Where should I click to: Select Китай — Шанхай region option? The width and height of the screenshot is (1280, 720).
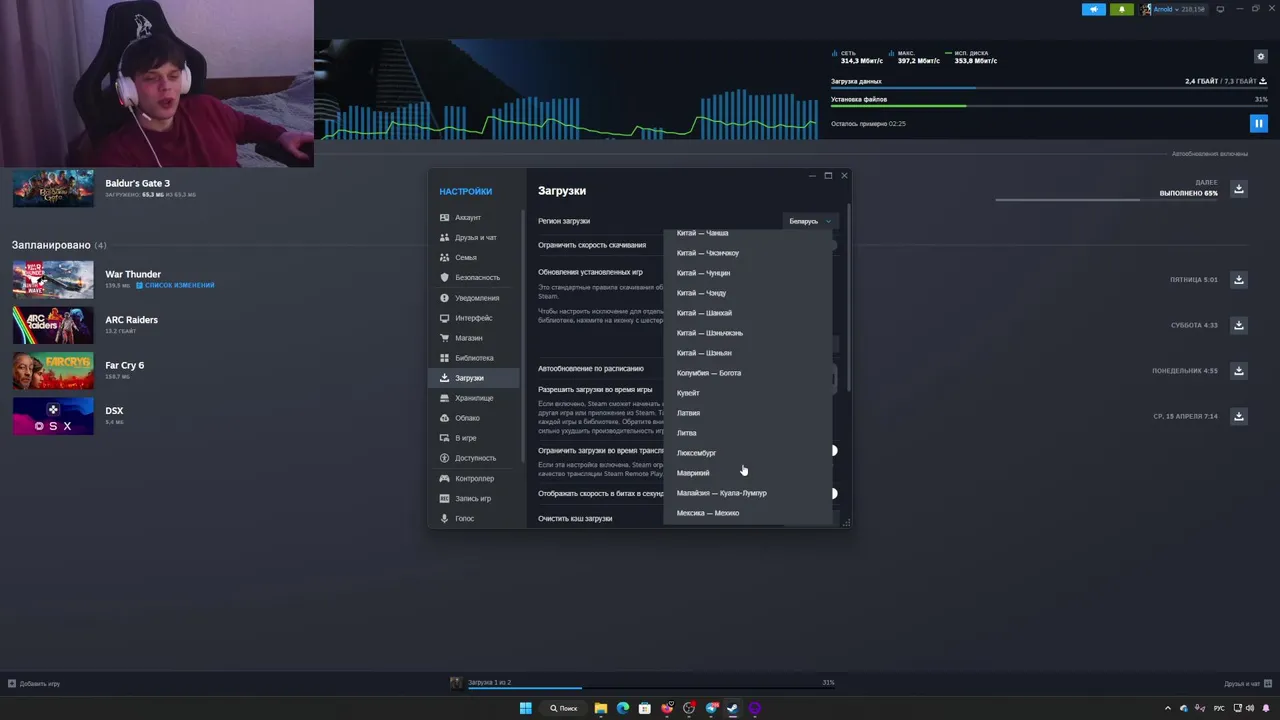(x=748, y=313)
